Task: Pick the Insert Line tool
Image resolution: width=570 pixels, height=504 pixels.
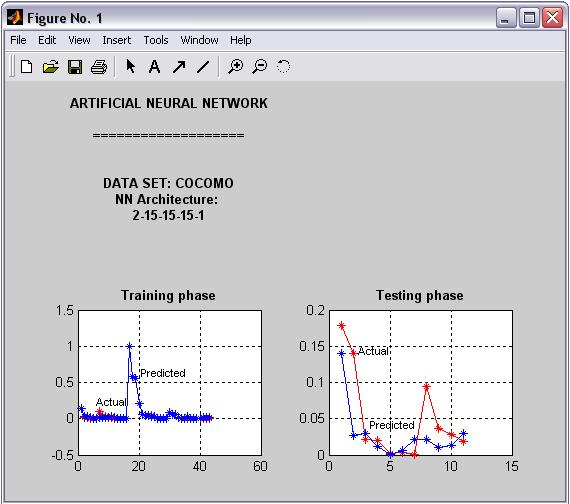Action: 203,67
